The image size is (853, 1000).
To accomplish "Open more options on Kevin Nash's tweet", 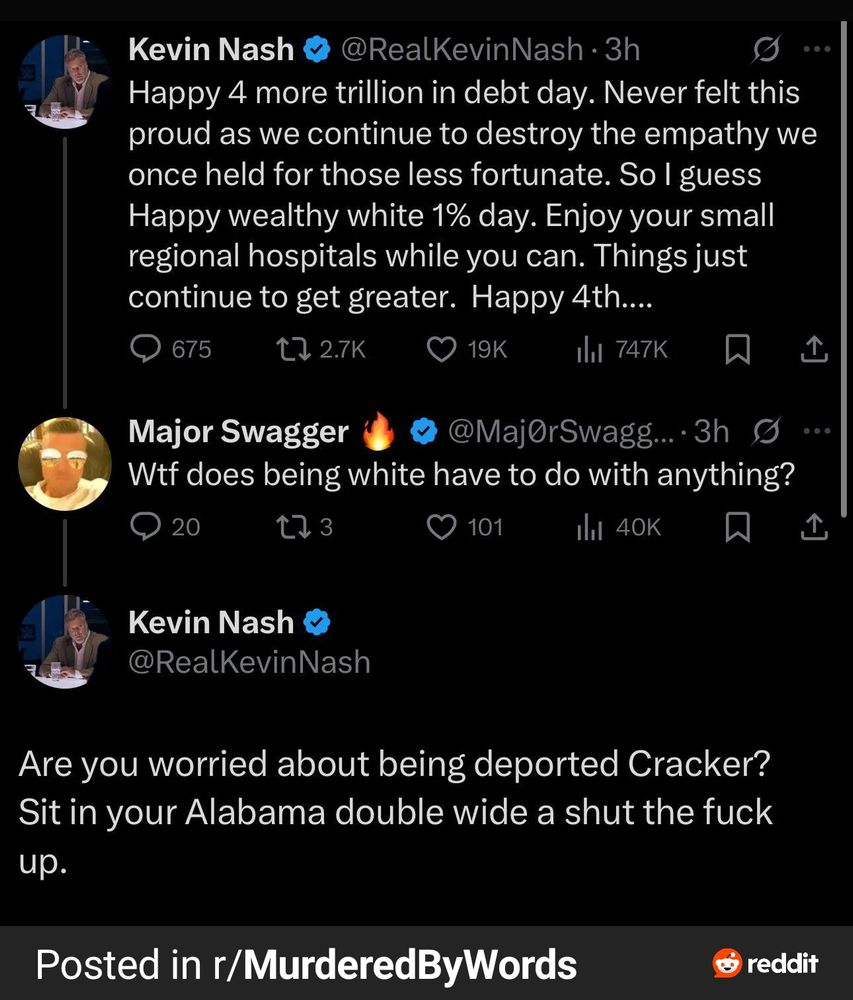I will click(x=818, y=49).
